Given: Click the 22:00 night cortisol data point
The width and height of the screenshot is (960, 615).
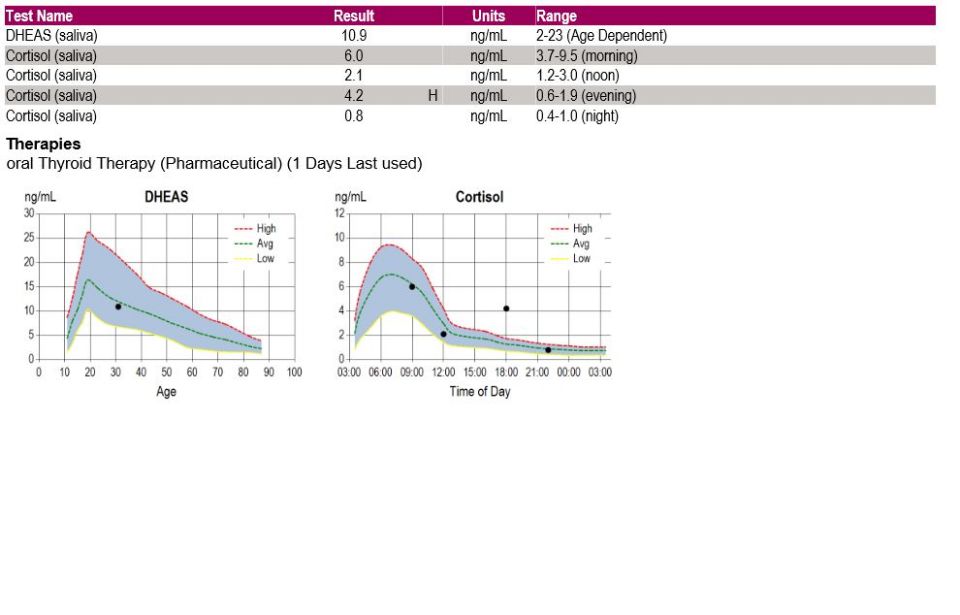Looking at the screenshot, I should tap(548, 350).
